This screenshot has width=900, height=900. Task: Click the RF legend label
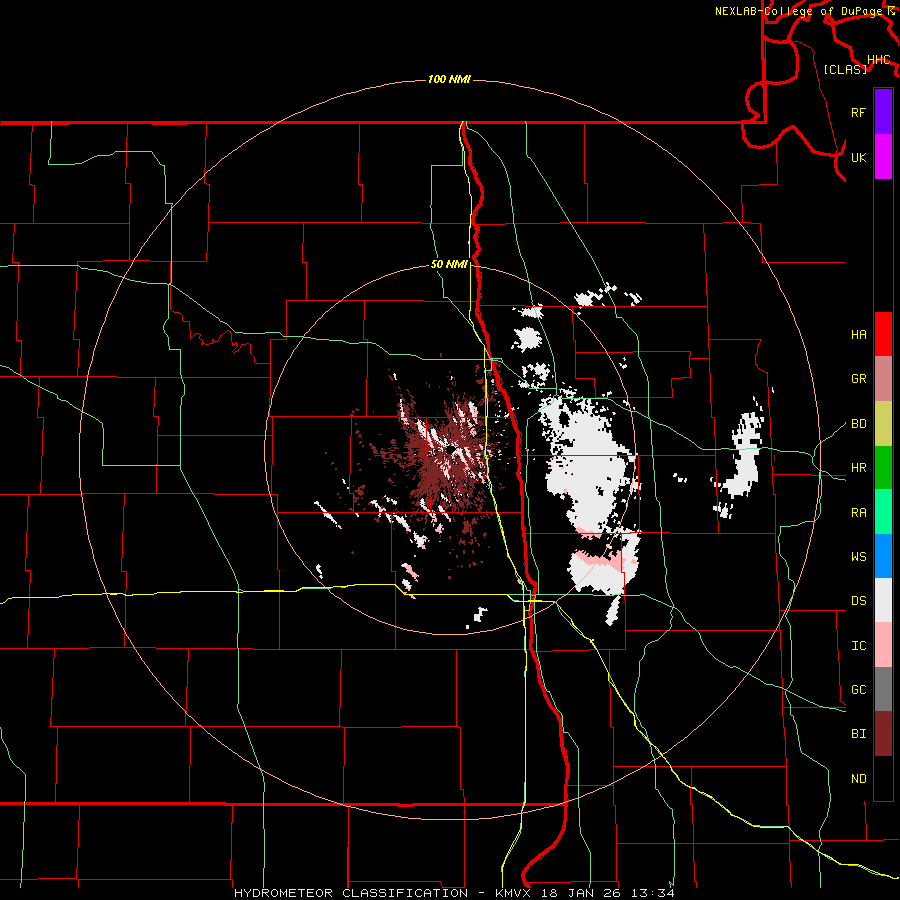[x=858, y=112]
